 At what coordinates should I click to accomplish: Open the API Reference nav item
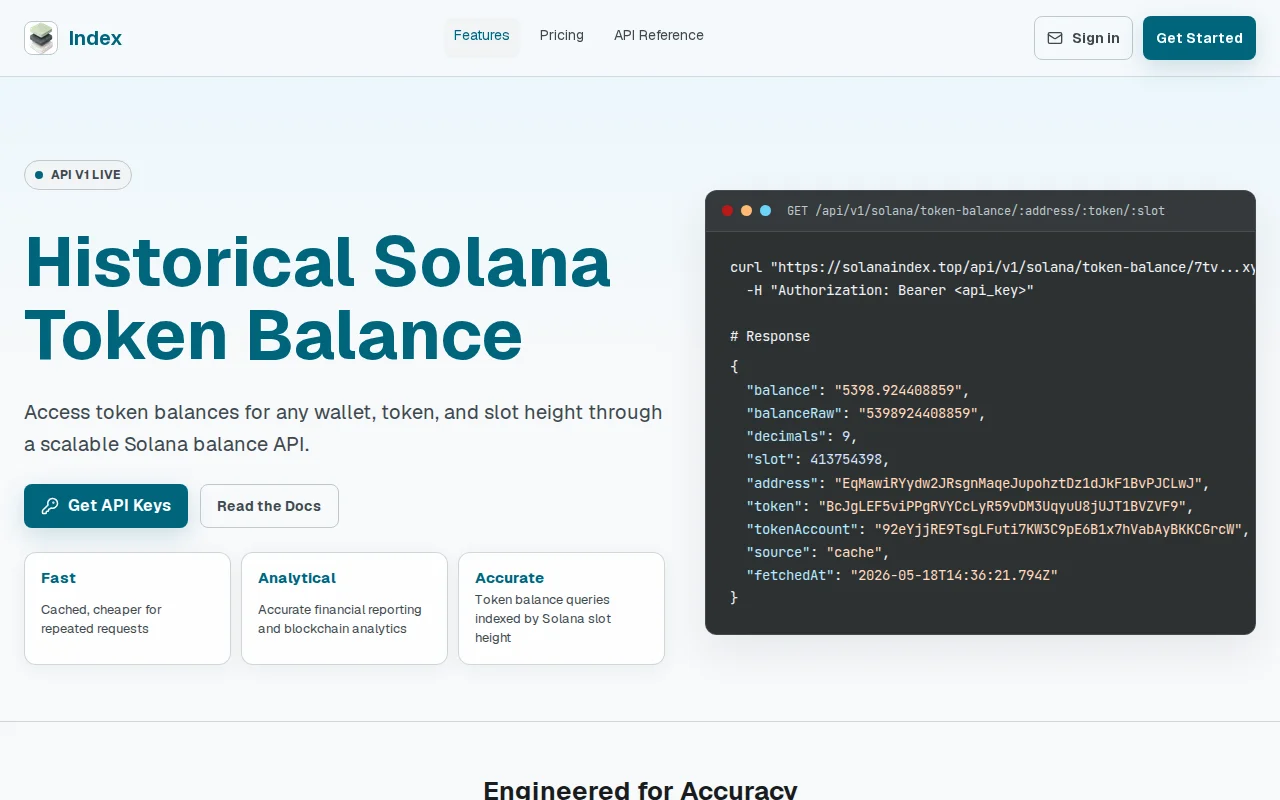(x=659, y=36)
